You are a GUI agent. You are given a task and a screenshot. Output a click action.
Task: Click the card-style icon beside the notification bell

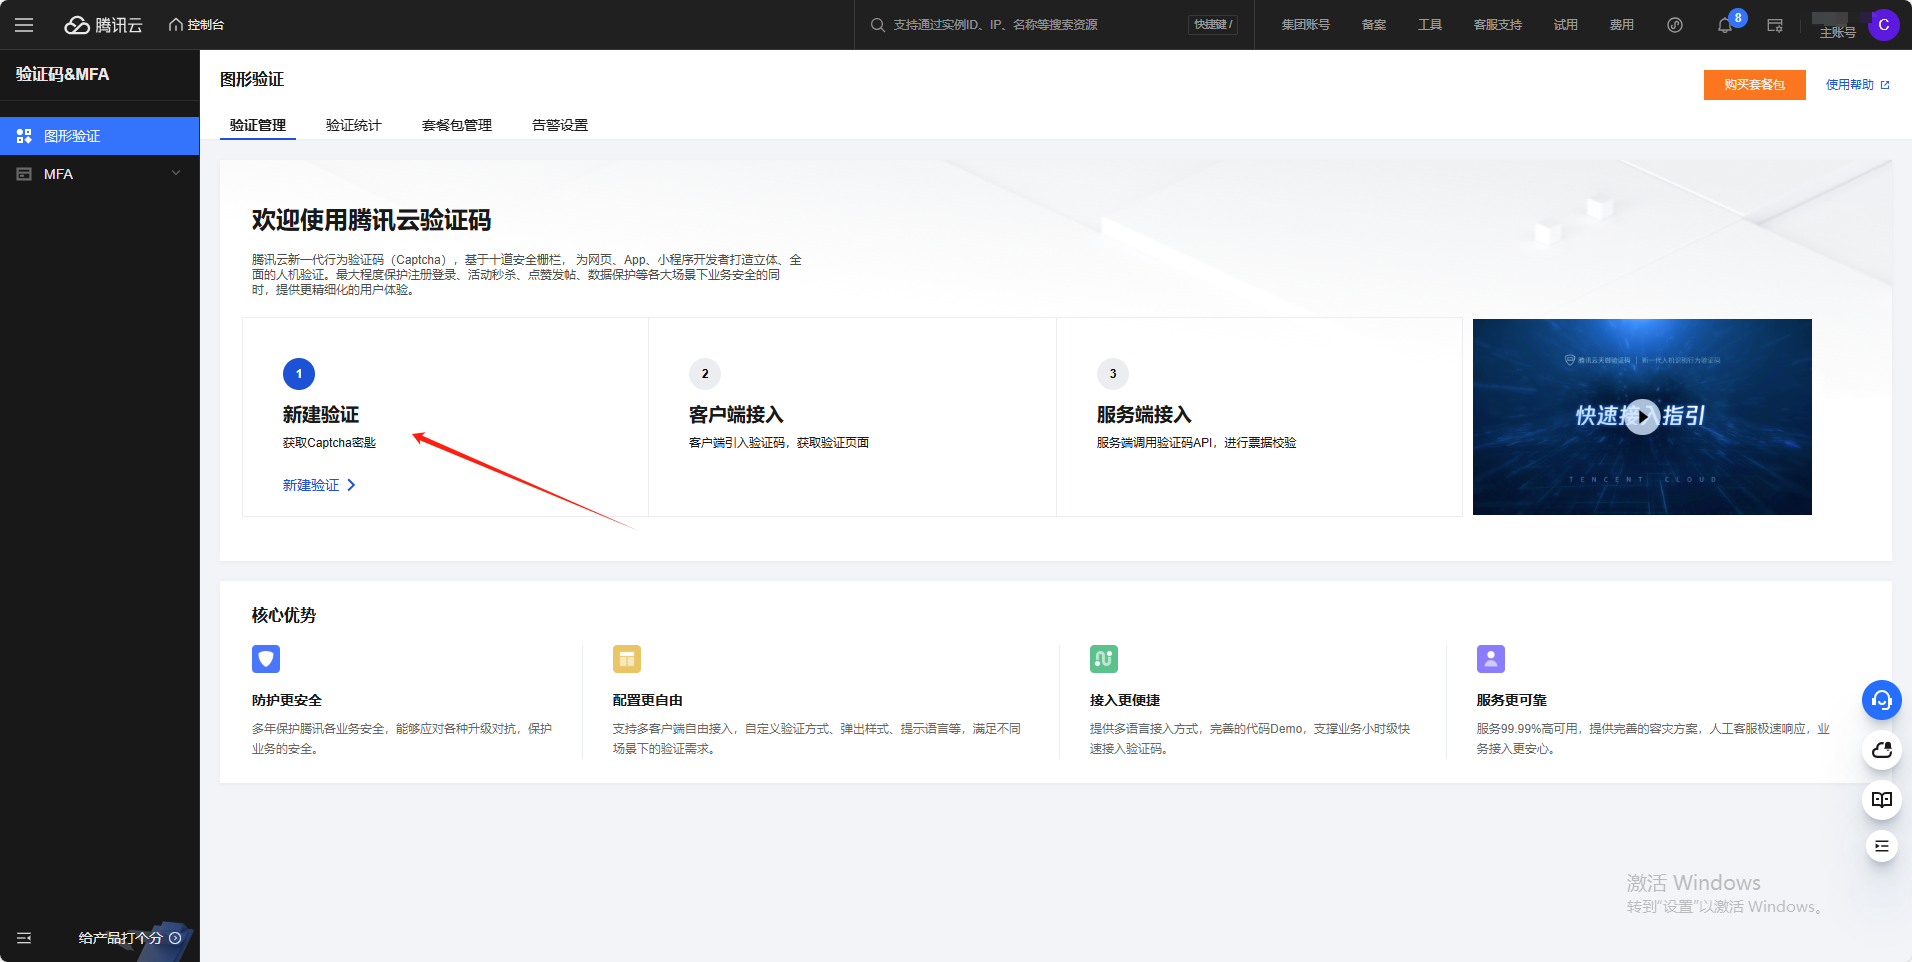1775,25
